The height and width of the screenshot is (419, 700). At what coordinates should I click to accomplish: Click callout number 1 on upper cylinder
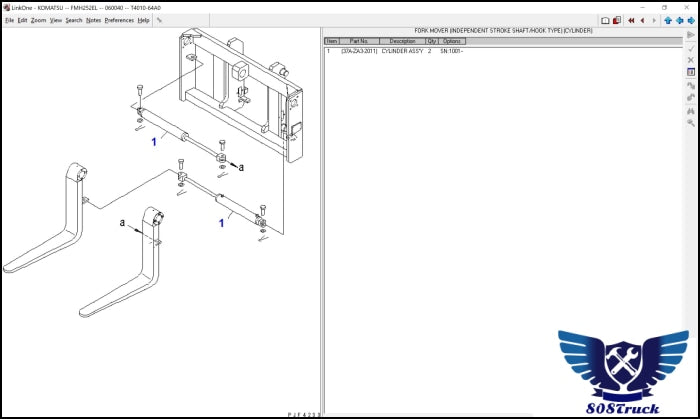click(x=153, y=143)
